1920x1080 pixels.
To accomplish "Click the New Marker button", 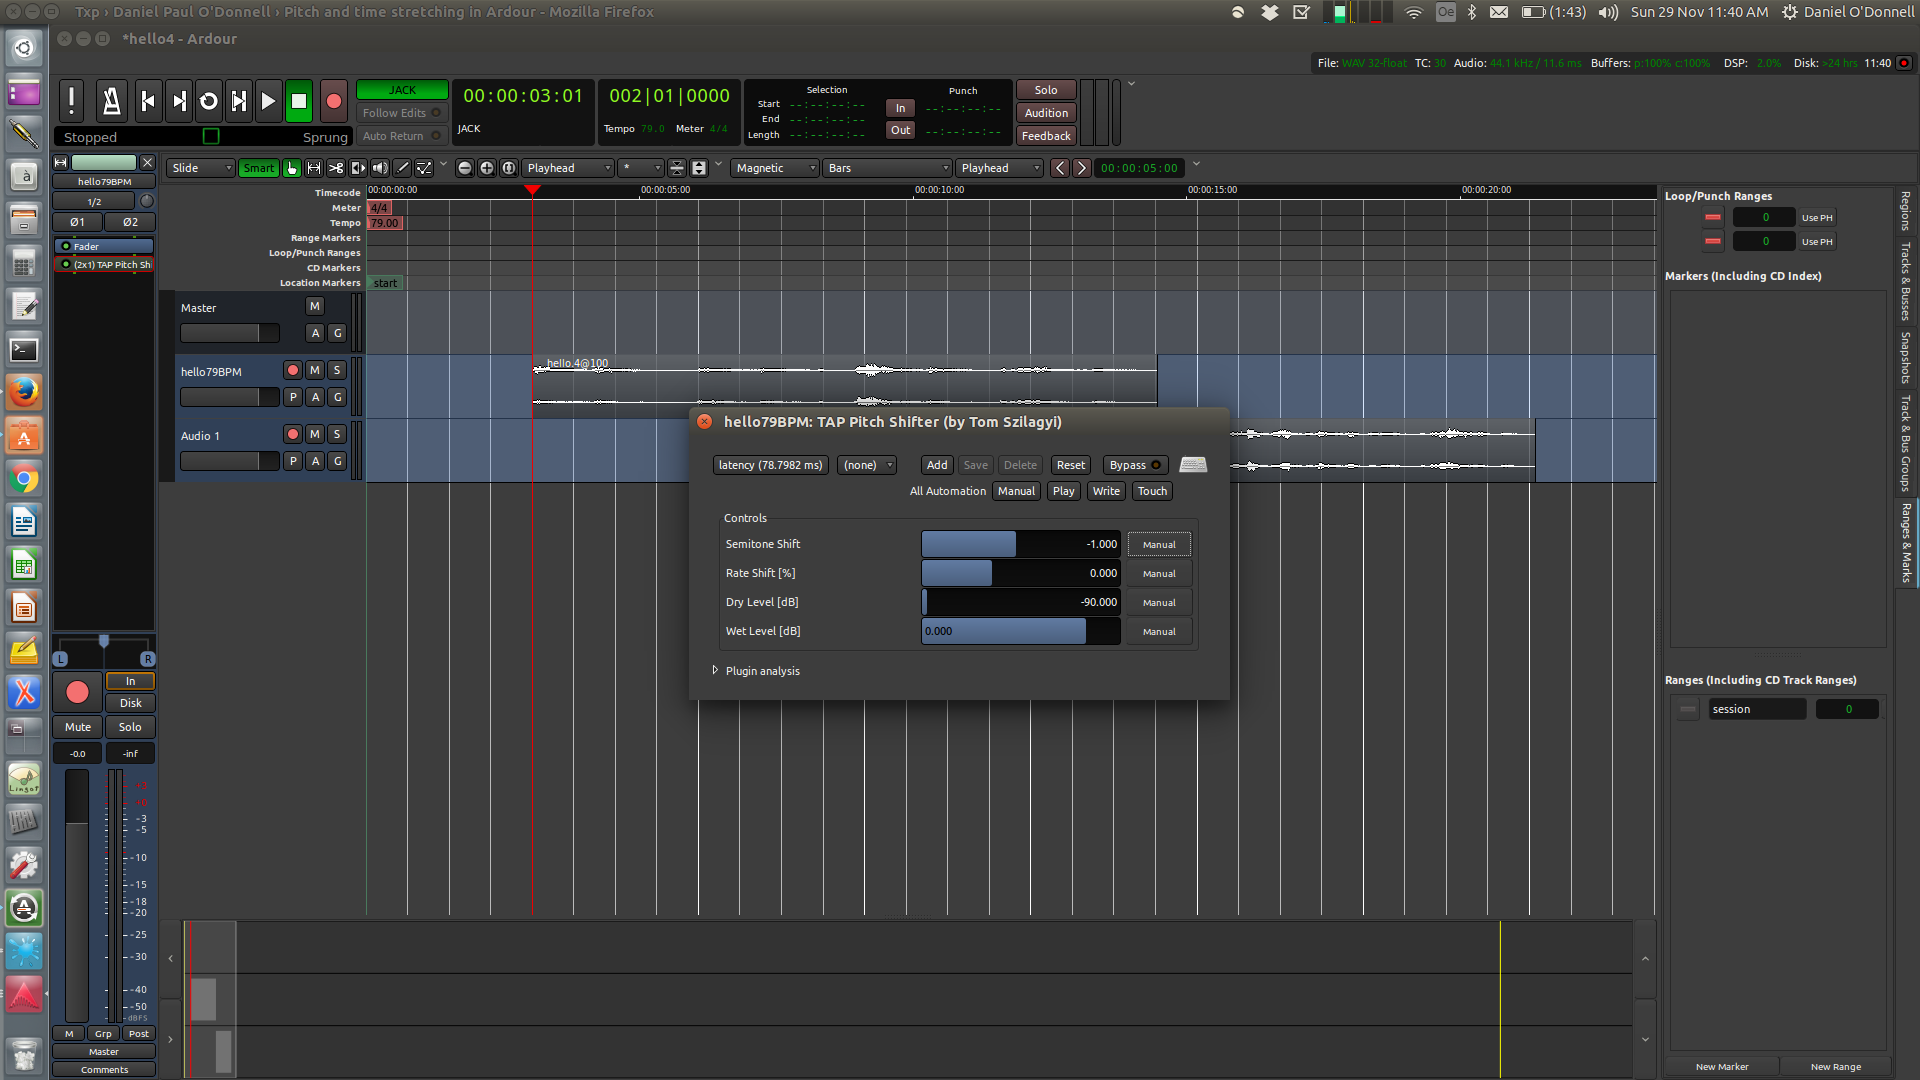I will point(1722,1067).
